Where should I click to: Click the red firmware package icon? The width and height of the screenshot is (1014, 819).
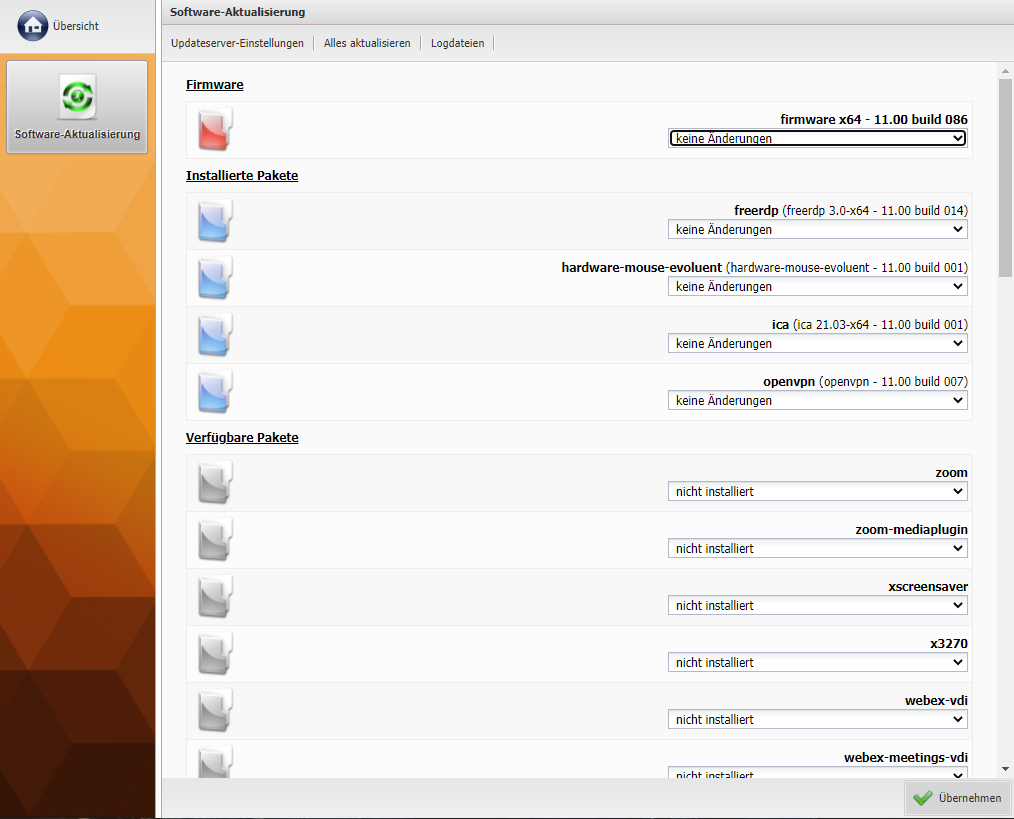pyautogui.click(x=215, y=130)
